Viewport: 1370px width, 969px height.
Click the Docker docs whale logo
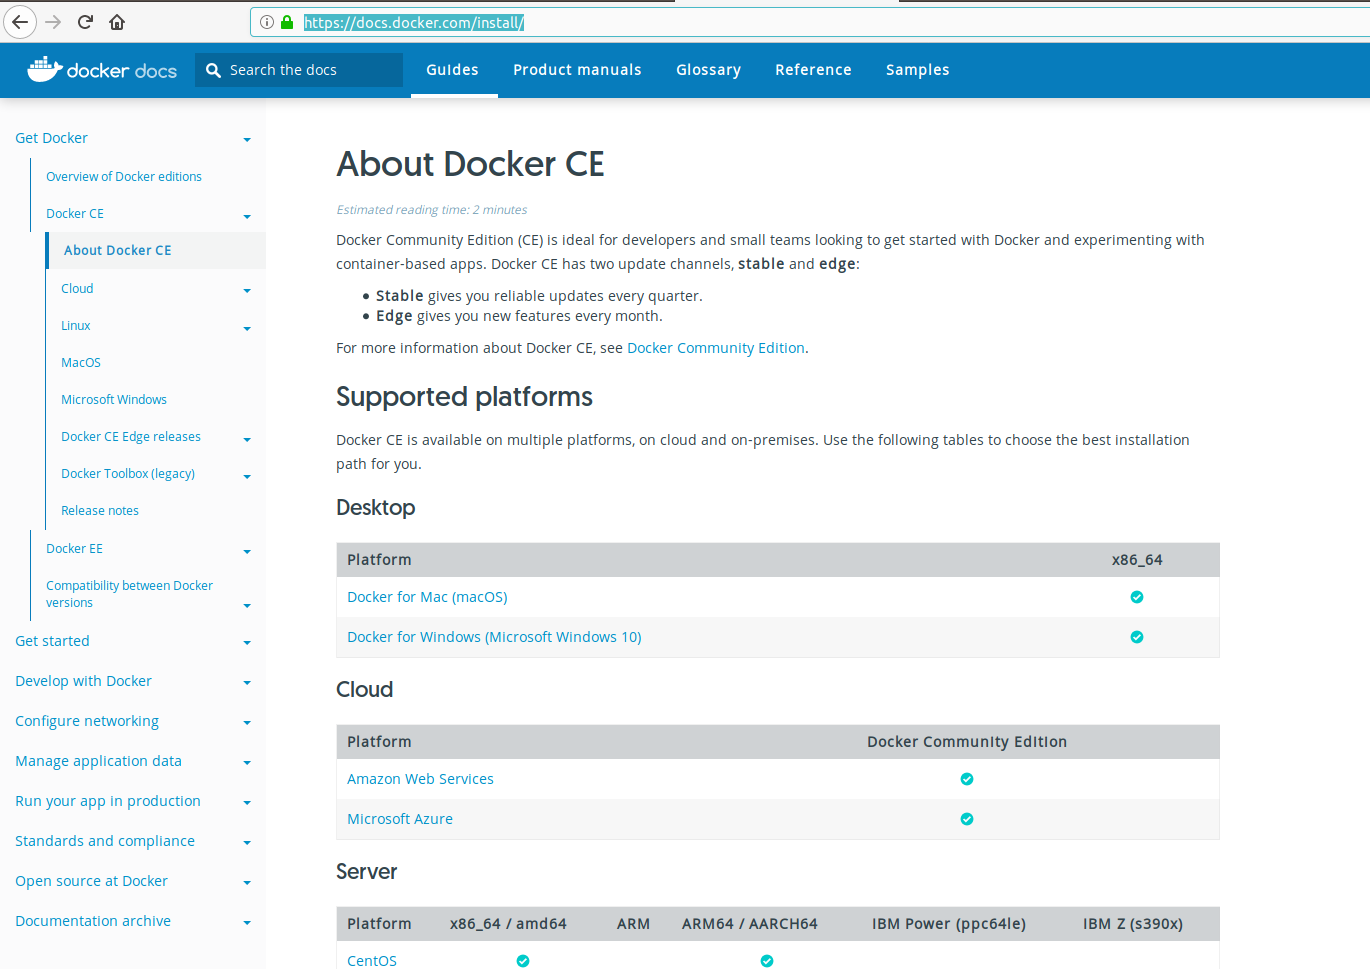click(x=45, y=69)
